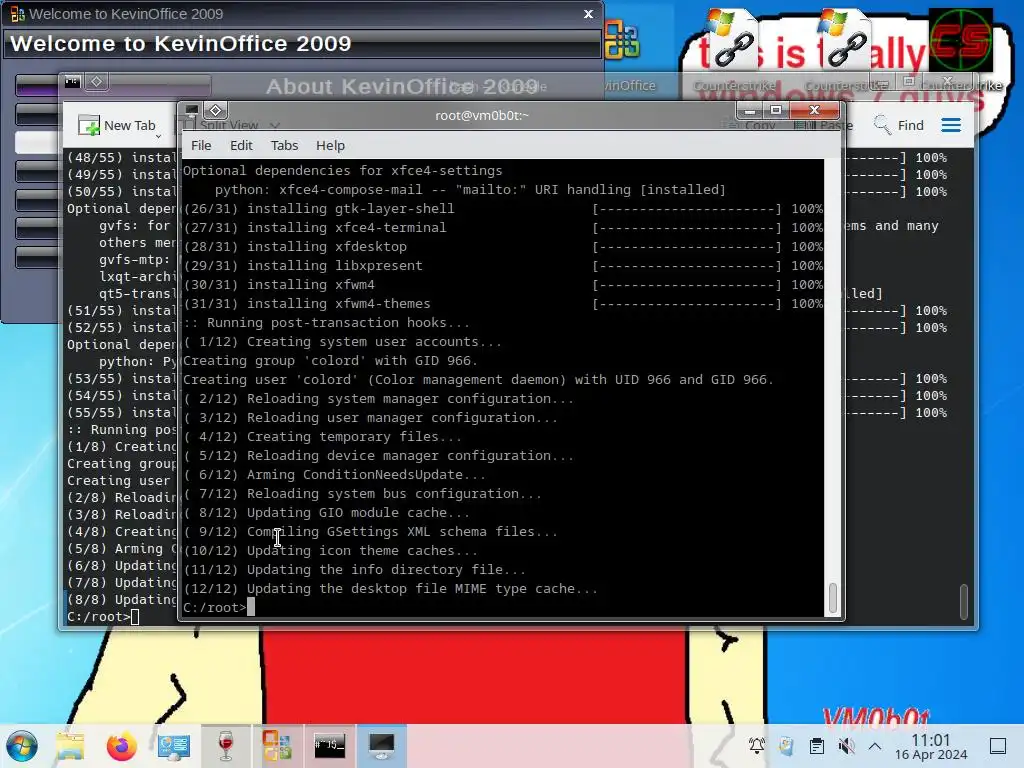Click the show desktop button in taskbar
Screen dimensions: 1024x768
(998, 746)
